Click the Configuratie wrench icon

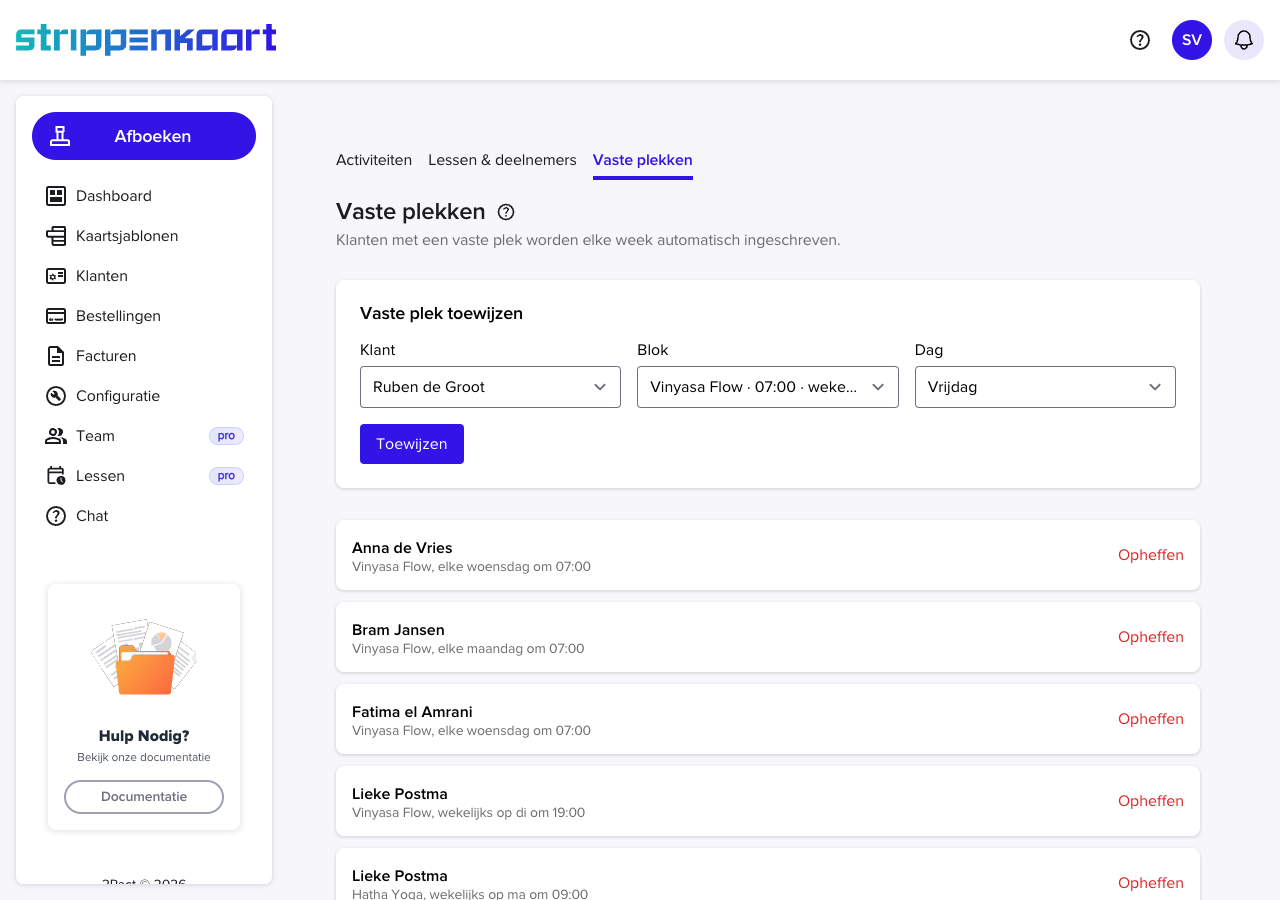pos(56,396)
